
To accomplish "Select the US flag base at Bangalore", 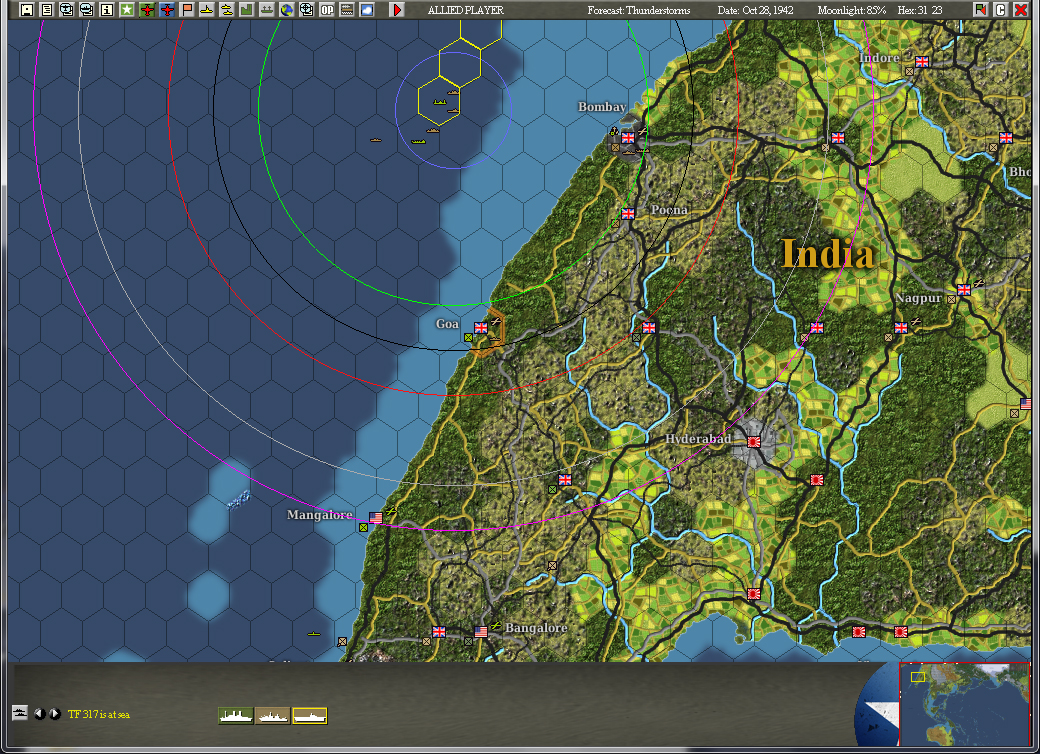I will click(x=481, y=631).
